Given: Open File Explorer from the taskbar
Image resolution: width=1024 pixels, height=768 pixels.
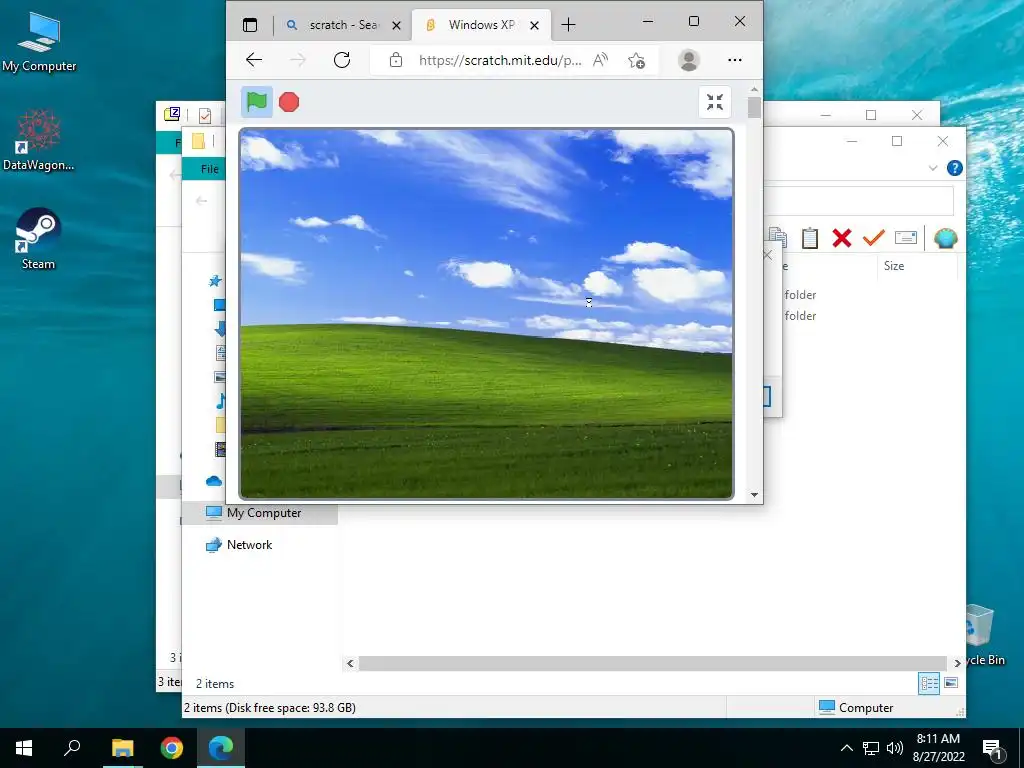Looking at the screenshot, I should (122, 748).
